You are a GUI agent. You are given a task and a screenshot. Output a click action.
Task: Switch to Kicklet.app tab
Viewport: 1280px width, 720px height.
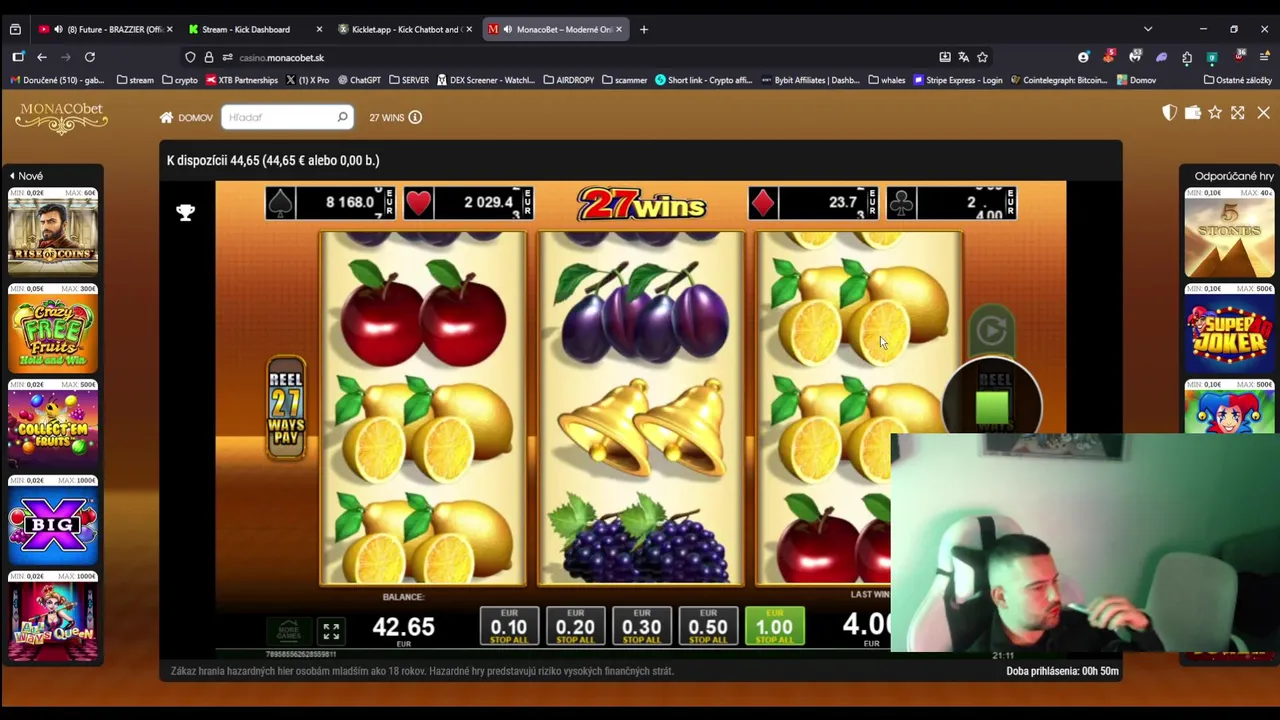405,29
